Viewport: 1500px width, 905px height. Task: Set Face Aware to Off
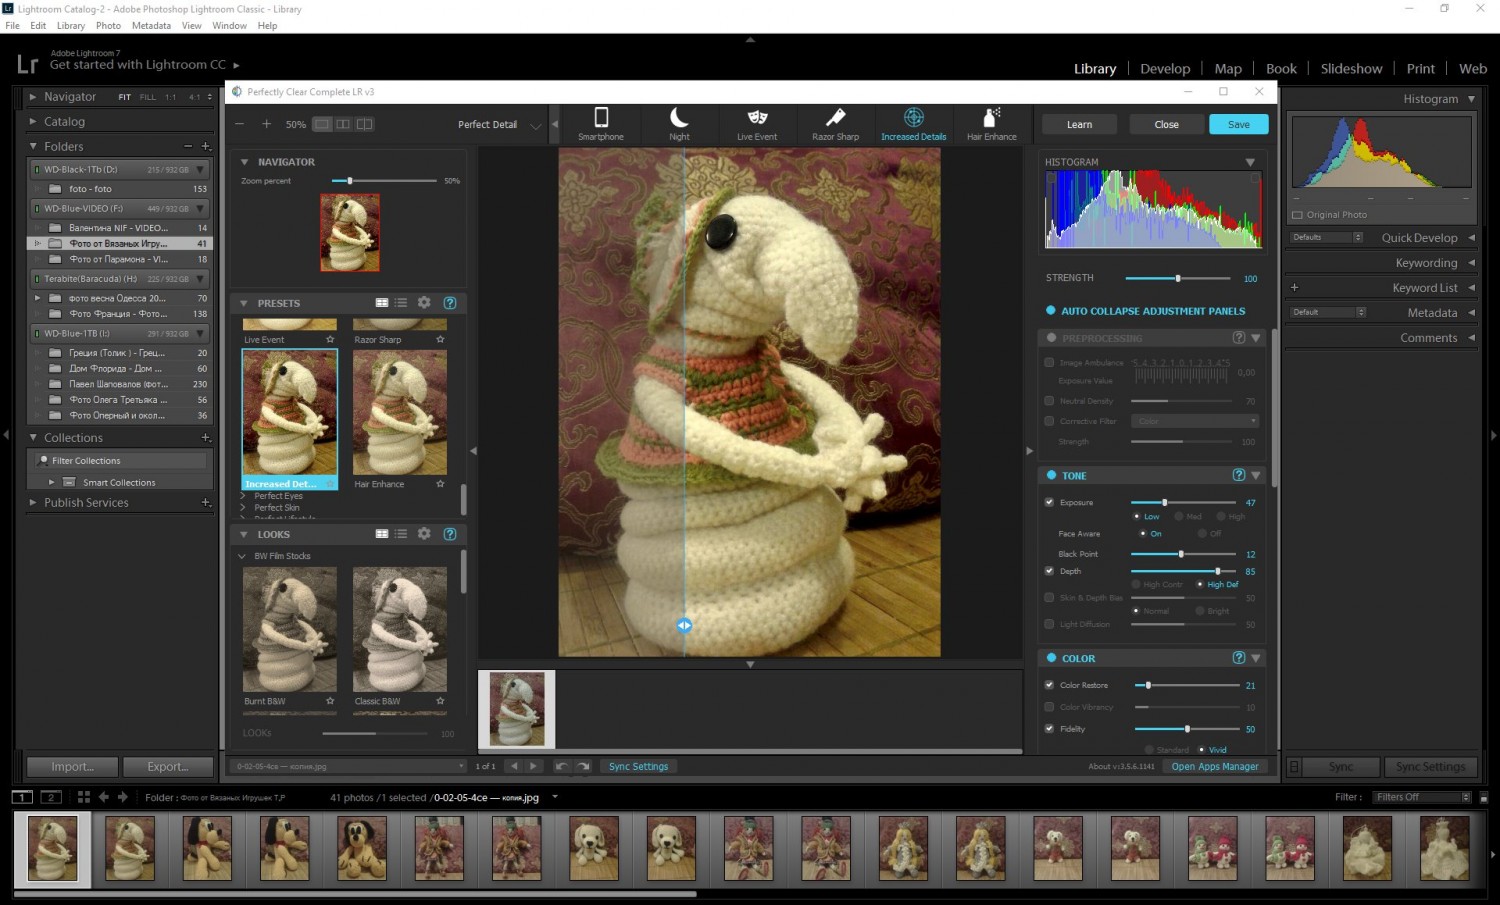pos(1201,534)
